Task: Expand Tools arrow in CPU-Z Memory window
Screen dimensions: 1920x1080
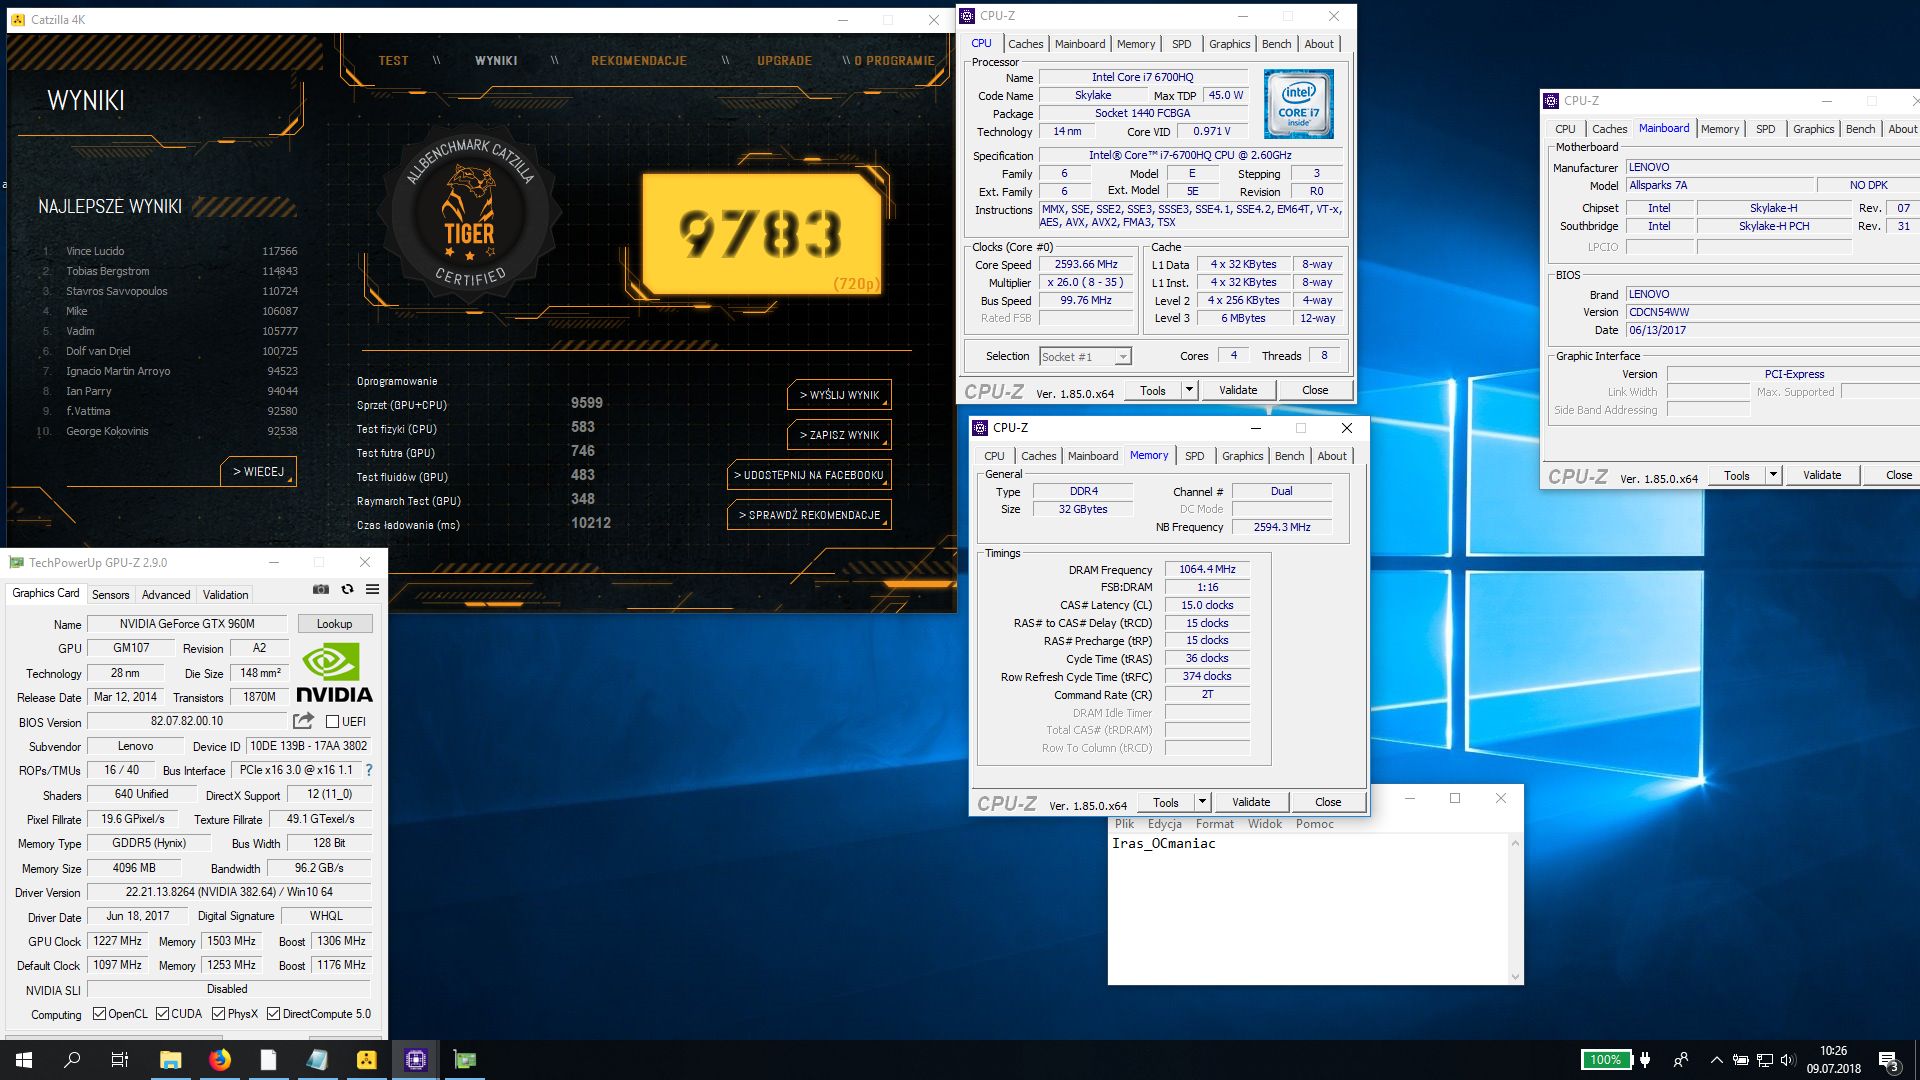Action: coord(1202,802)
